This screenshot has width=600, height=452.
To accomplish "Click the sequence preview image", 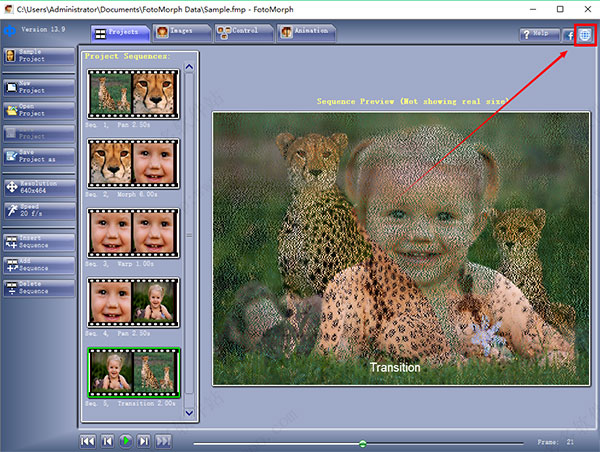I will 401,248.
